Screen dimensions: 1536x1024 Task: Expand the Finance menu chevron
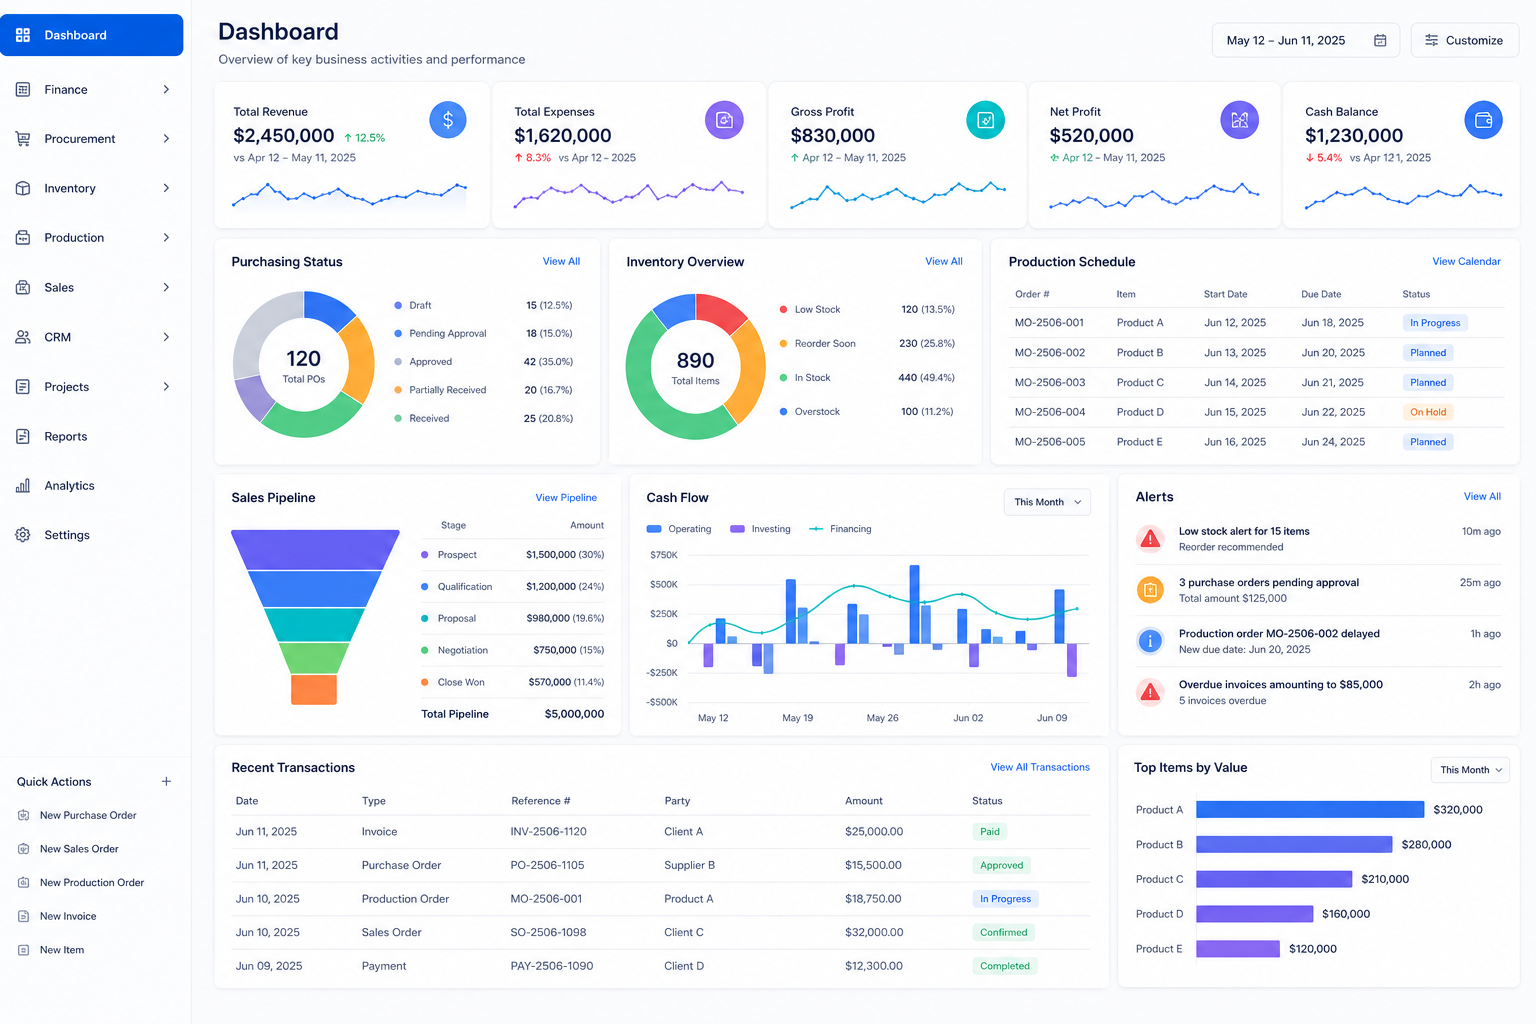[166, 90]
